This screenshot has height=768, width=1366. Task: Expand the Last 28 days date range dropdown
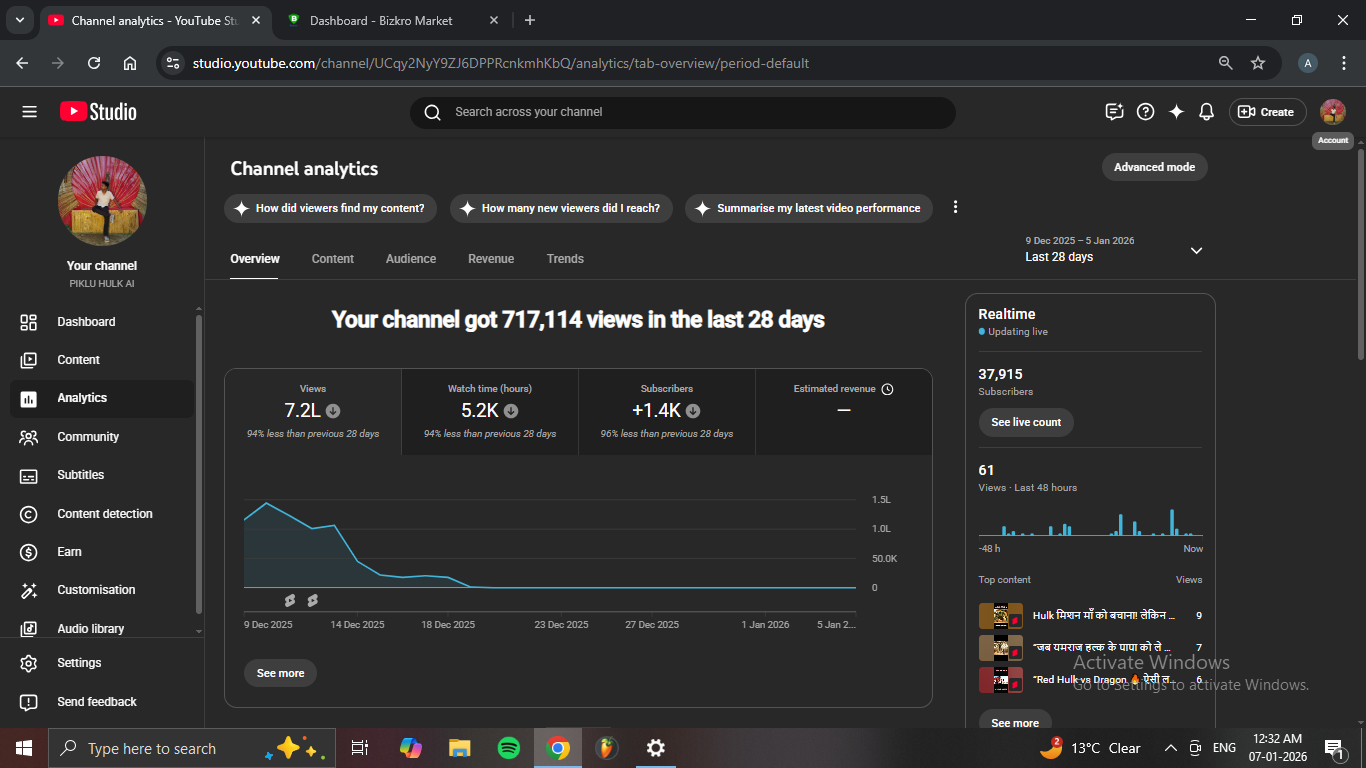click(1195, 250)
